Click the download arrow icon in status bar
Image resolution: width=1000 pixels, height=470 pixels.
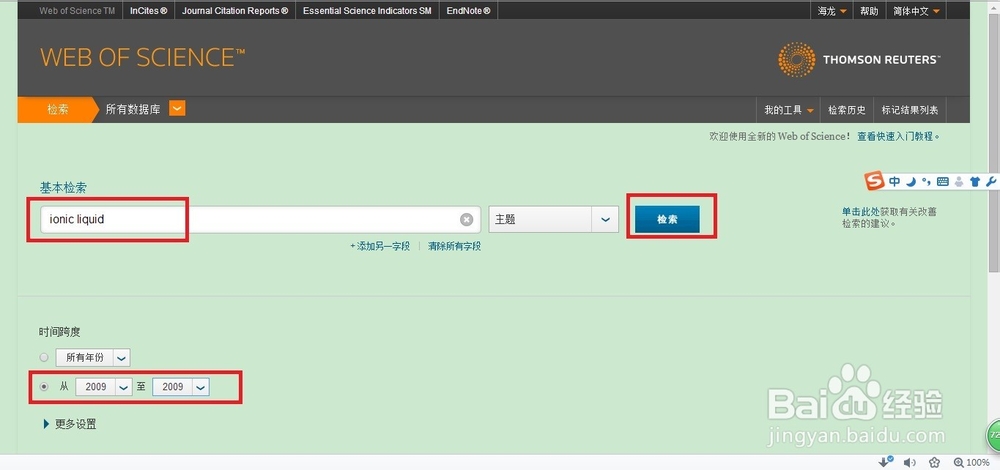(886, 462)
